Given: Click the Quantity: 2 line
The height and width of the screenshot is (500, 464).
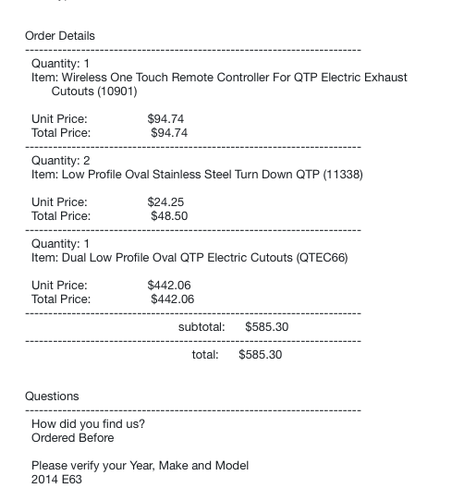Looking at the screenshot, I should [x=61, y=161].
